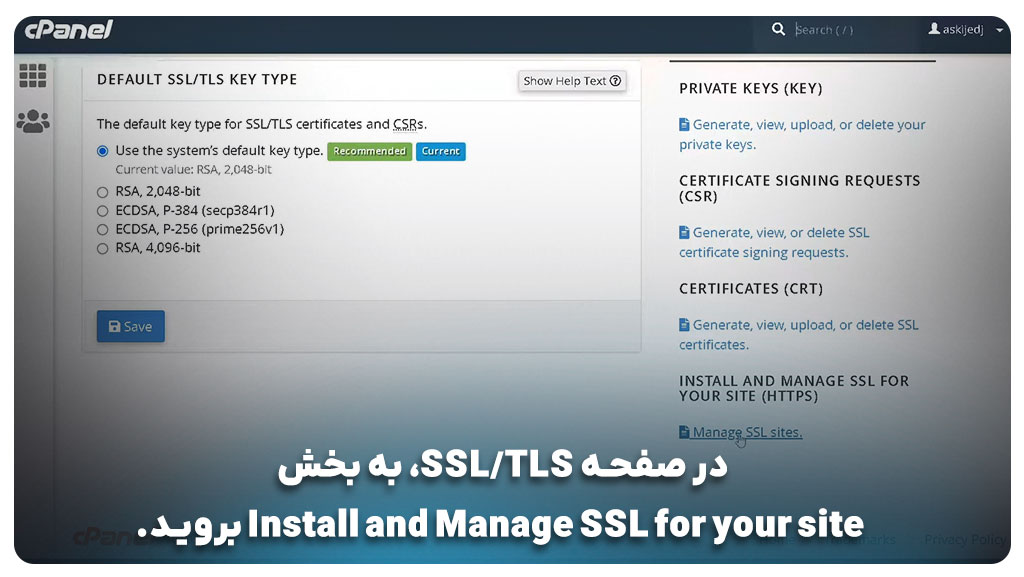The width and height of the screenshot is (1024, 577).
Task: Click the user avatar icon beside askijedj
Action: (x=934, y=30)
